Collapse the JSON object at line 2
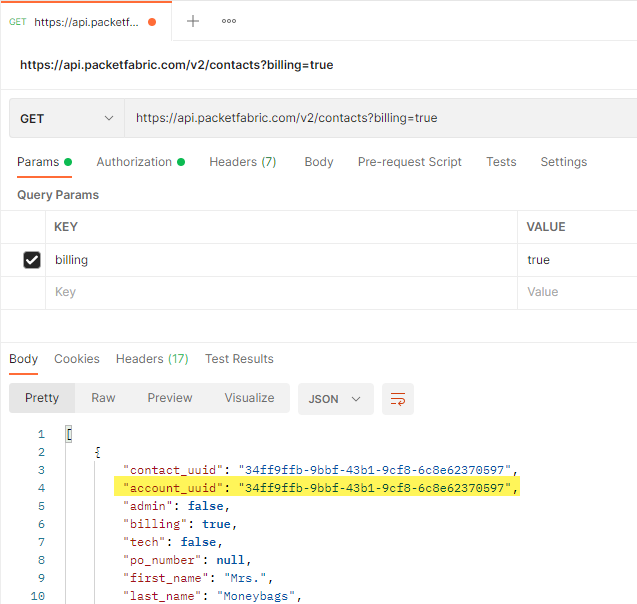This screenshot has height=604, width=637. click(97, 452)
